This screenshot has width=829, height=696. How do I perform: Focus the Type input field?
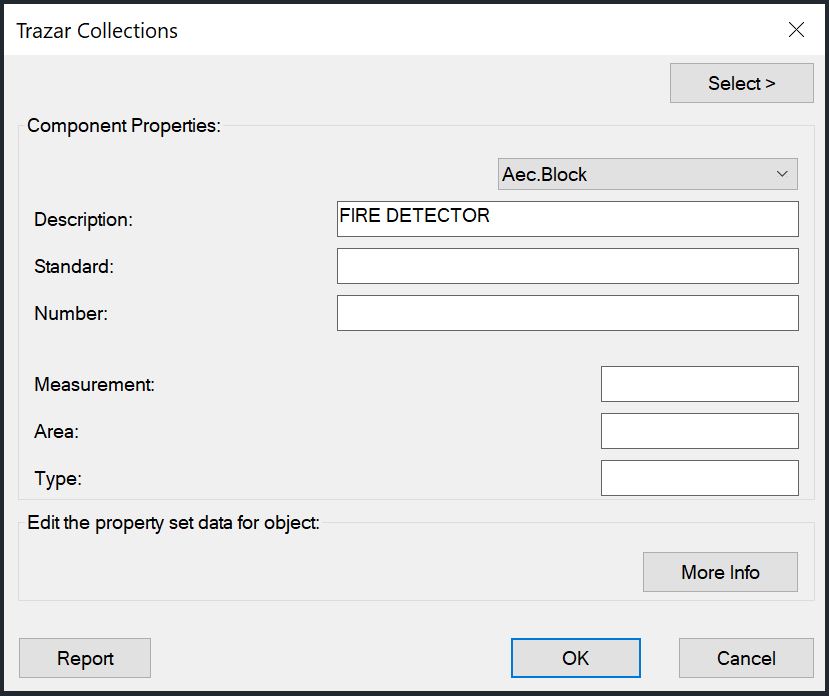(699, 478)
